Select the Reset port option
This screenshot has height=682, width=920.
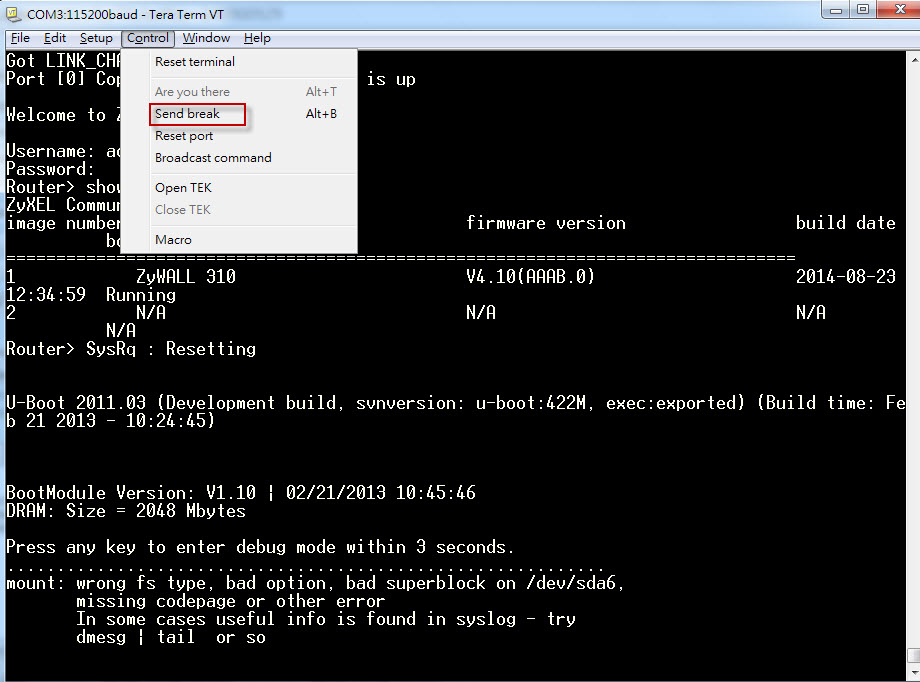184,136
